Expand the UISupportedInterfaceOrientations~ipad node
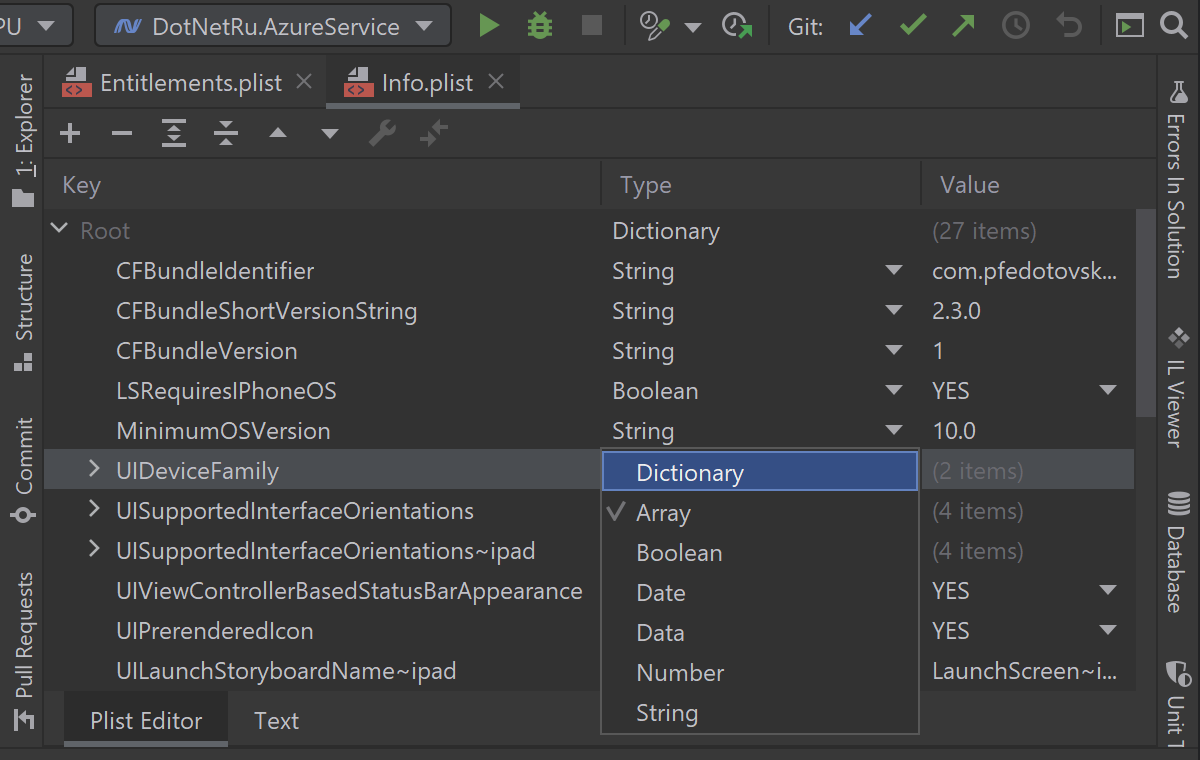The width and height of the screenshot is (1200, 760). click(x=94, y=548)
